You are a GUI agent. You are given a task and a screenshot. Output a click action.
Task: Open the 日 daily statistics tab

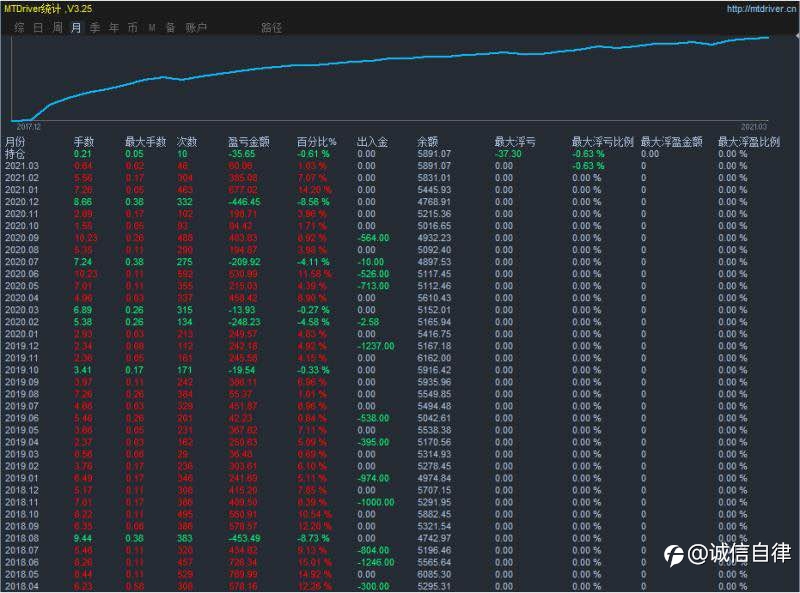pyautogui.click(x=38, y=28)
